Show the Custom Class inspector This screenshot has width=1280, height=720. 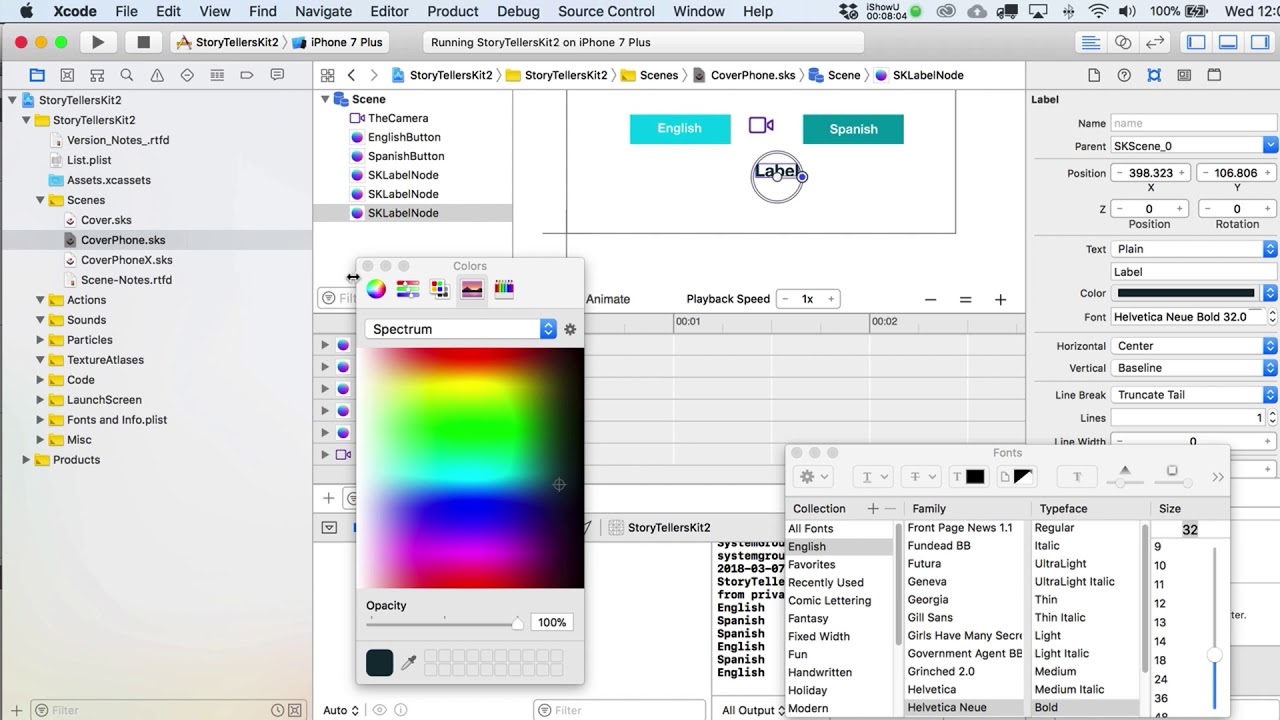click(x=1184, y=75)
